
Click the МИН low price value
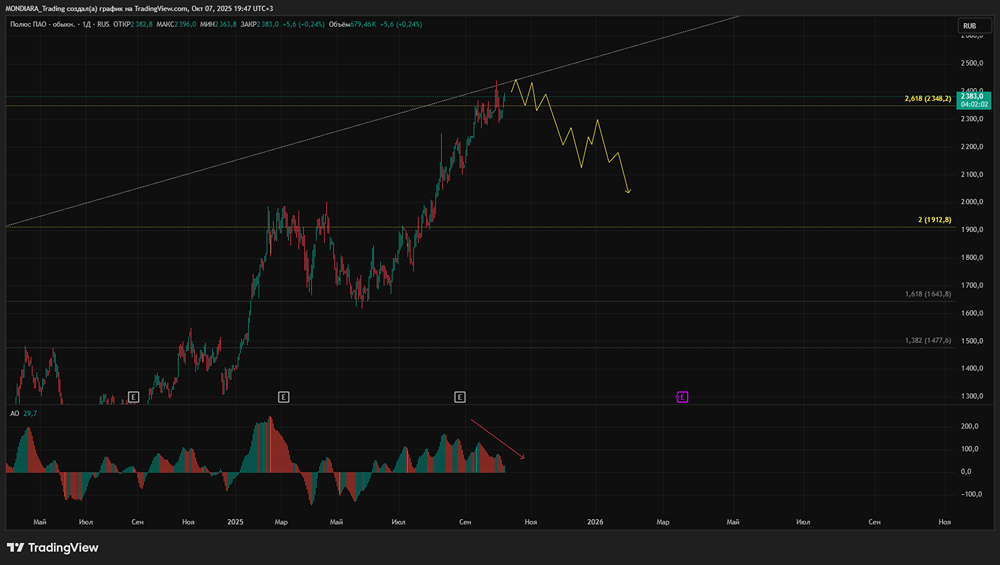tap(226, 24)
